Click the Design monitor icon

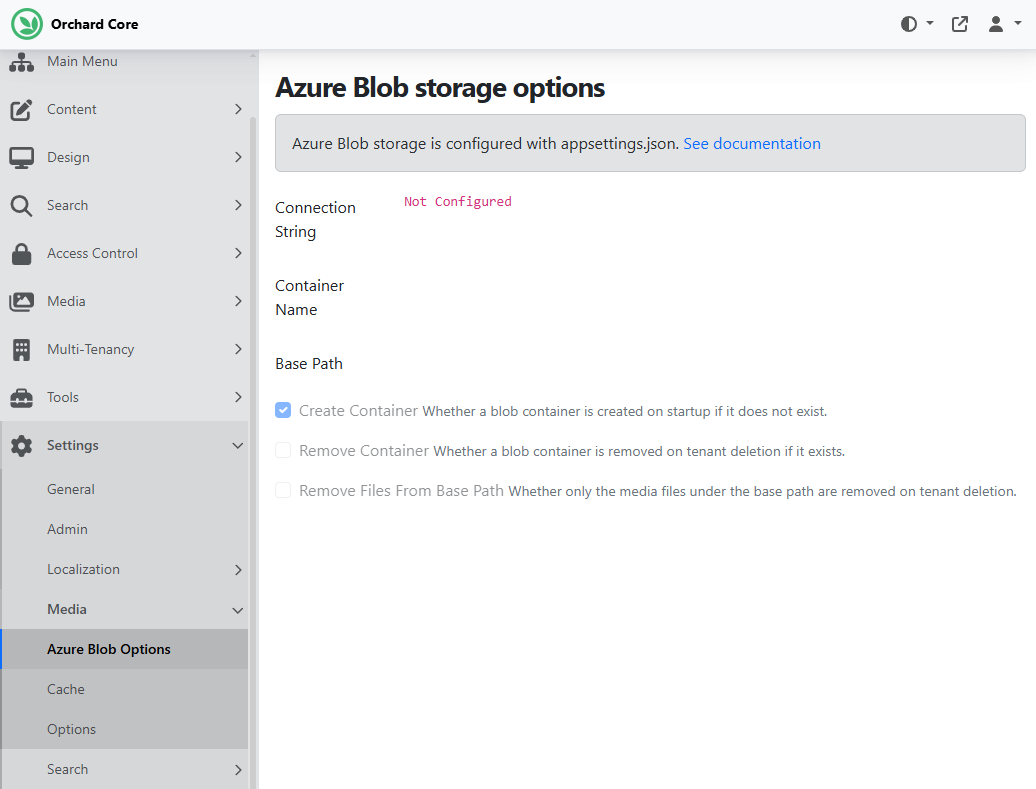(x=21, y=158)
